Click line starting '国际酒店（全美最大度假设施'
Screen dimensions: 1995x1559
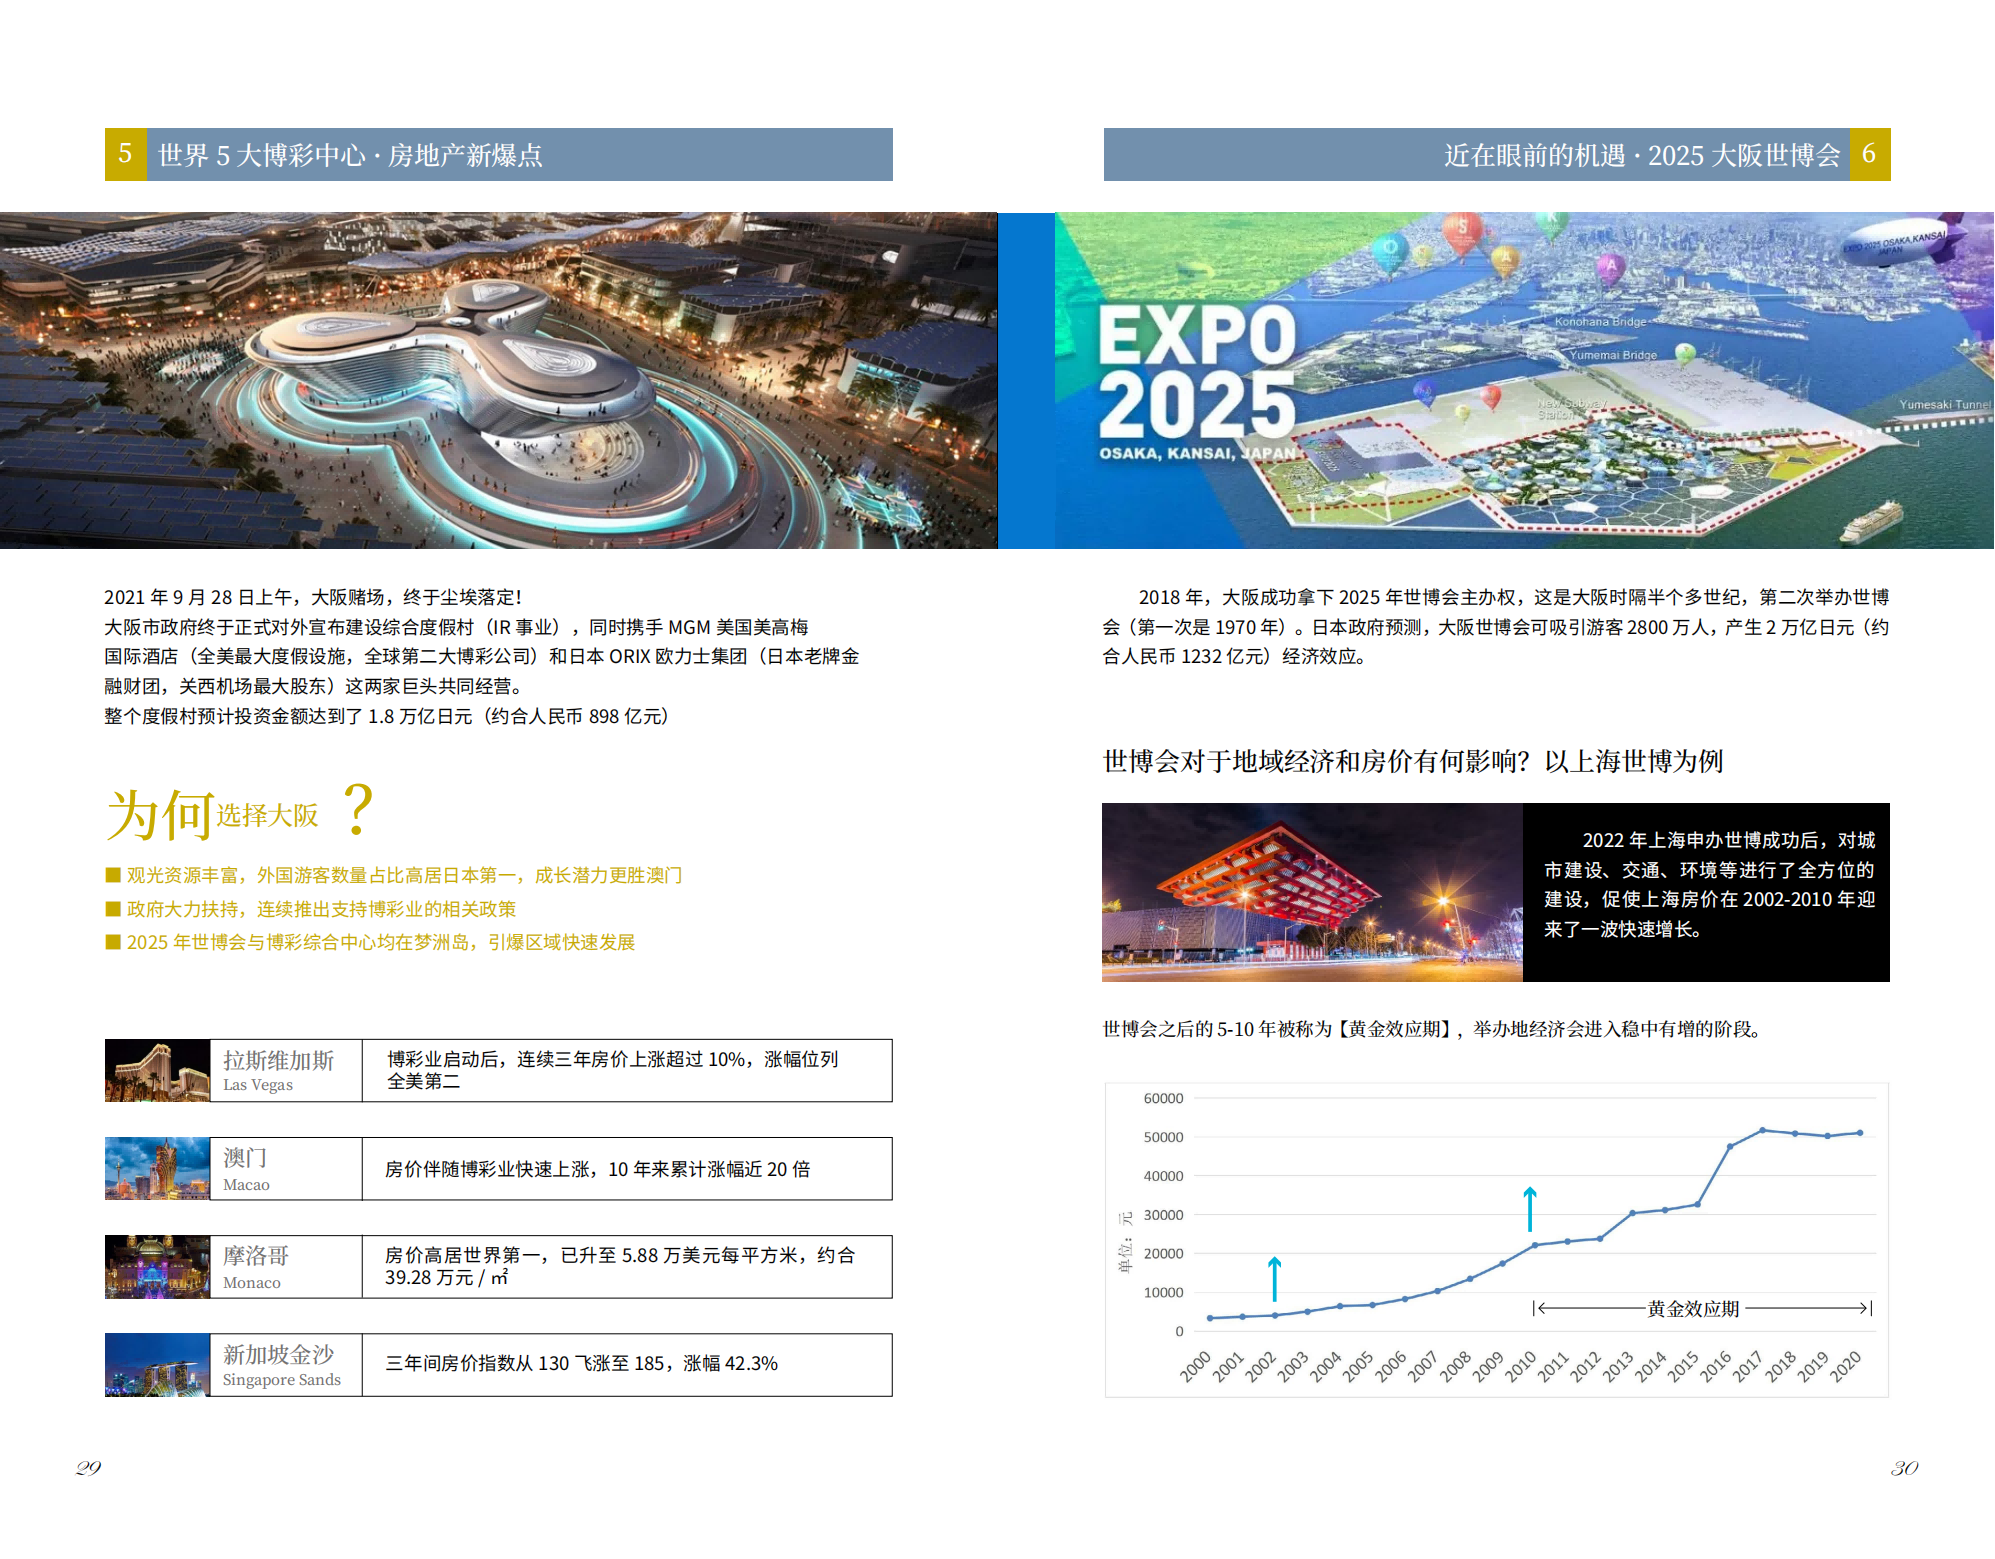pos(482,656)
